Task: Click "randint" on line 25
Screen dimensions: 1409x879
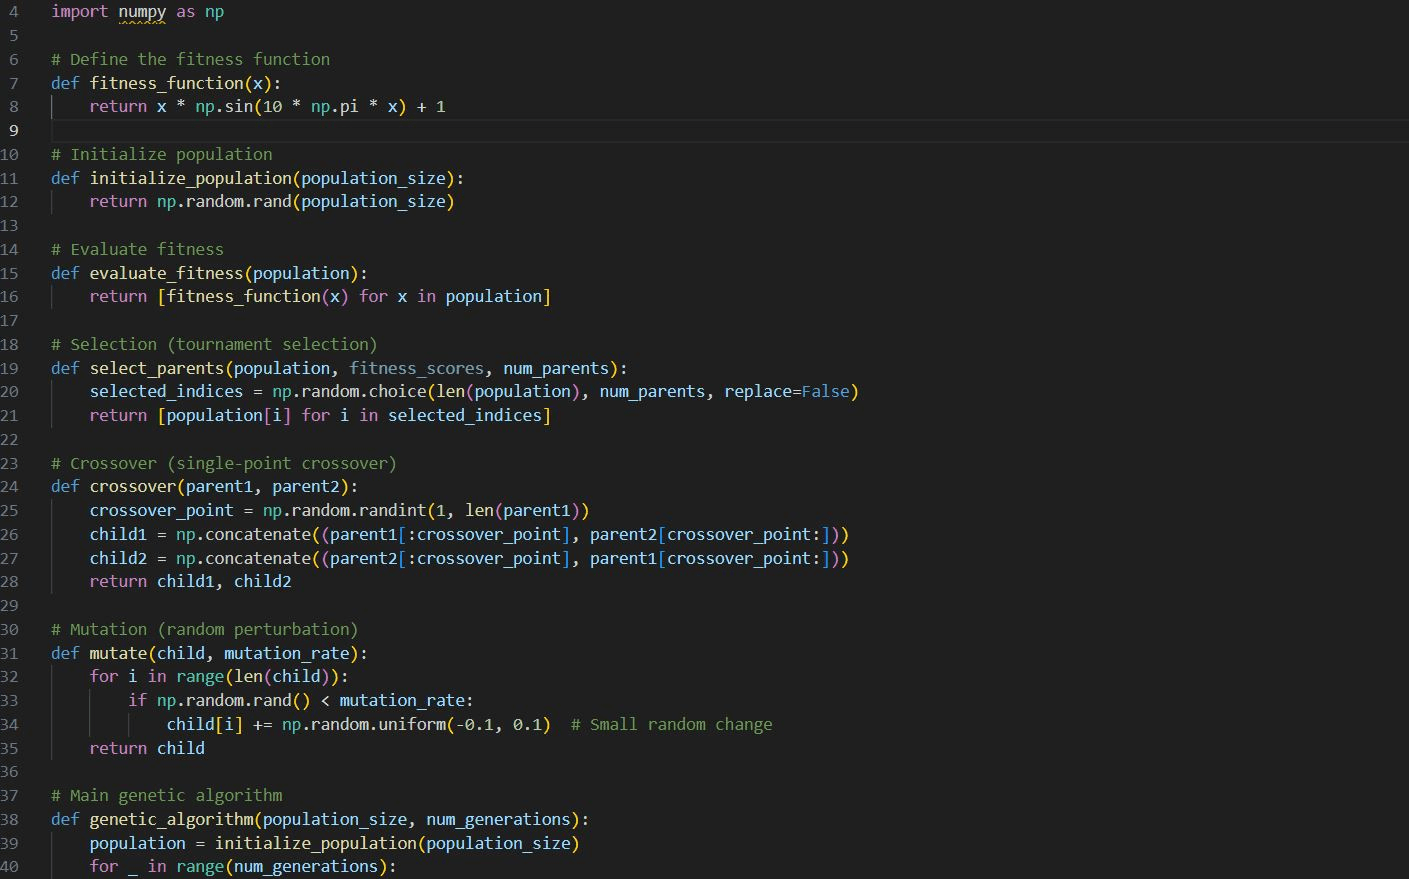Action: pyautogui.click(x=393, y=510)
